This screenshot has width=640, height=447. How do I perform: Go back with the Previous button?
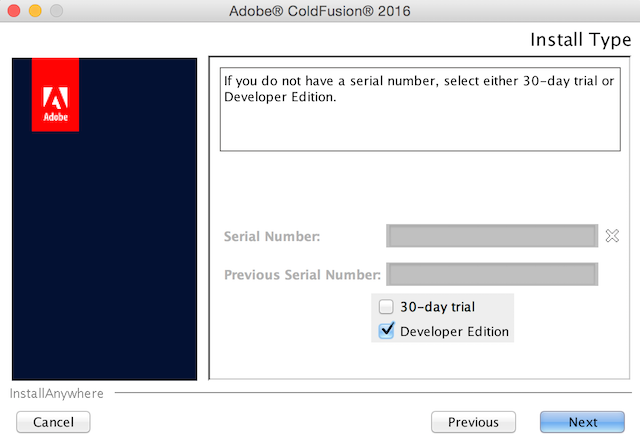pos(473,422)
